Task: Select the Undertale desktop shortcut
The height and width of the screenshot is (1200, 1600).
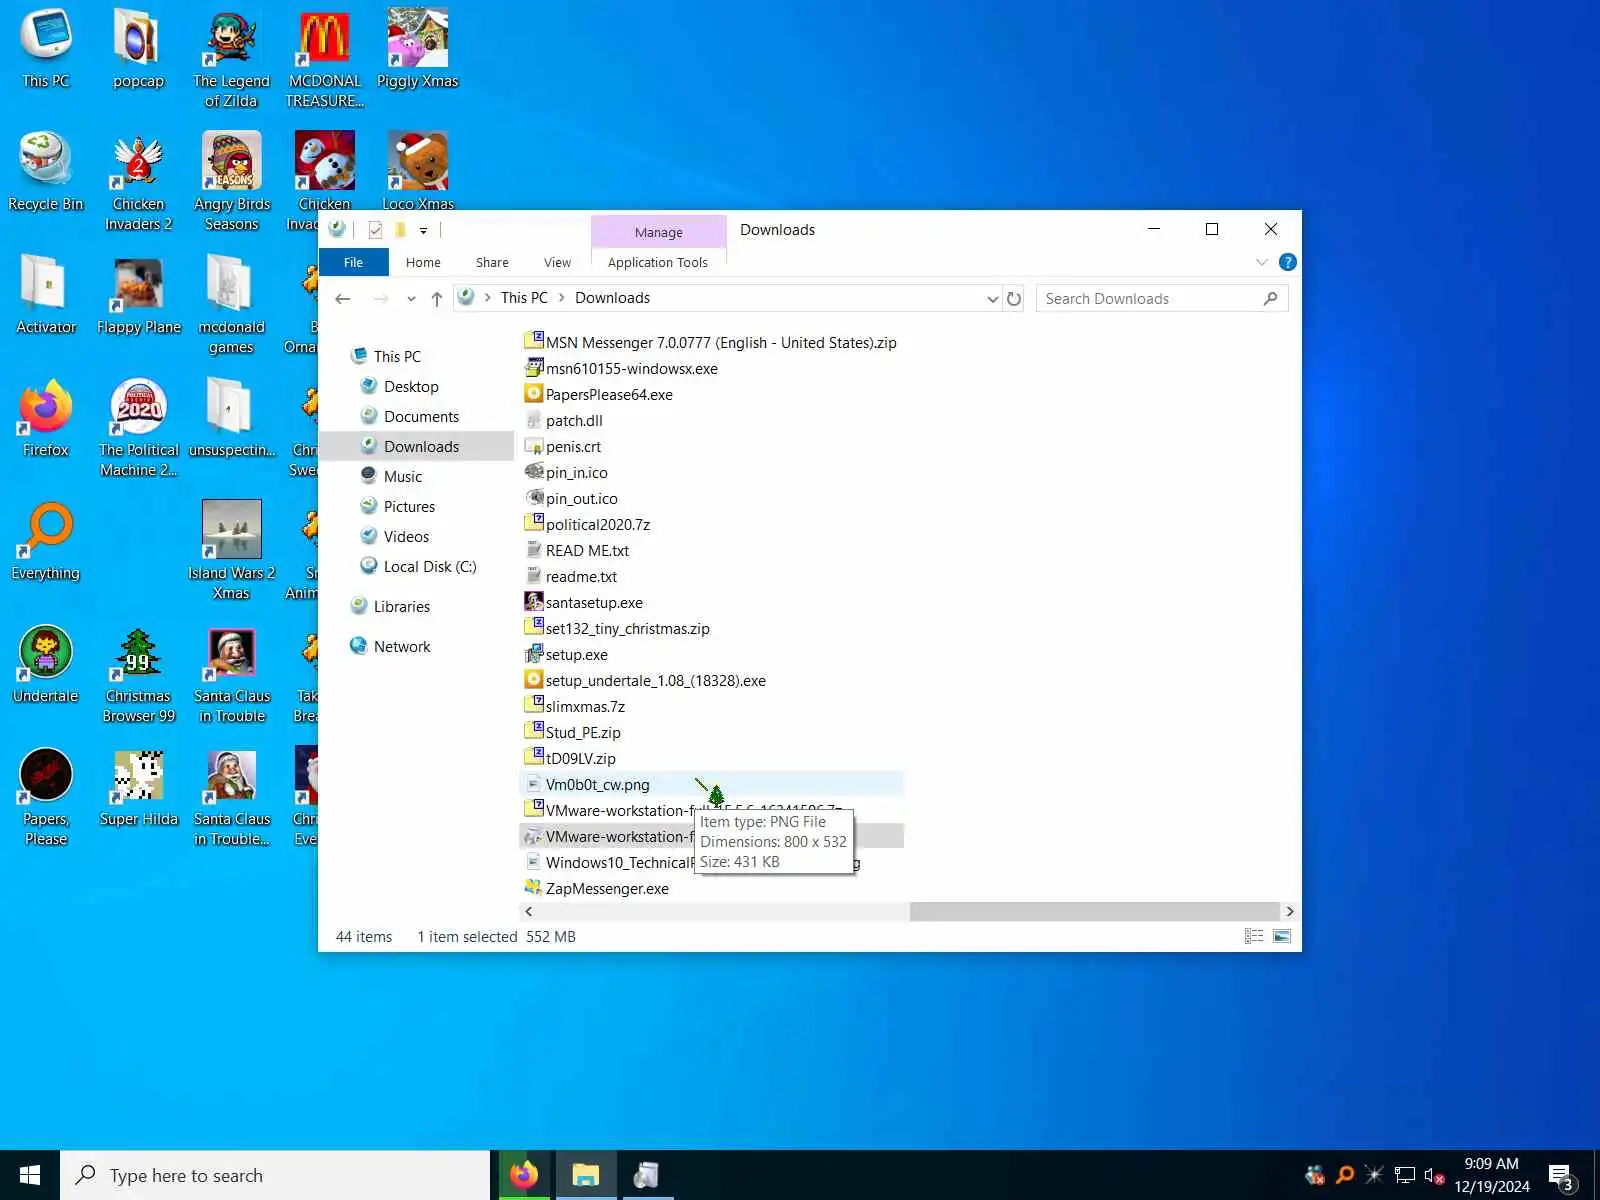Action: pyautogui.click(x=46, y=665)
